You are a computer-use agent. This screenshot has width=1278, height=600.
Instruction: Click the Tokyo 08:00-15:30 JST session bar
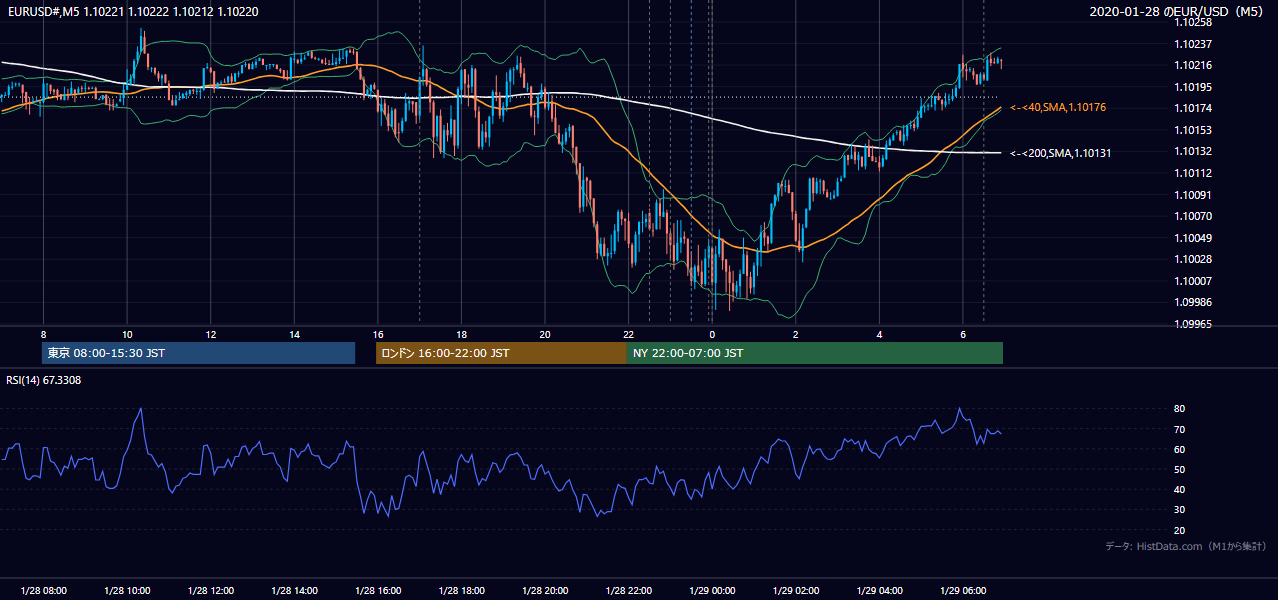click(198, 353)
